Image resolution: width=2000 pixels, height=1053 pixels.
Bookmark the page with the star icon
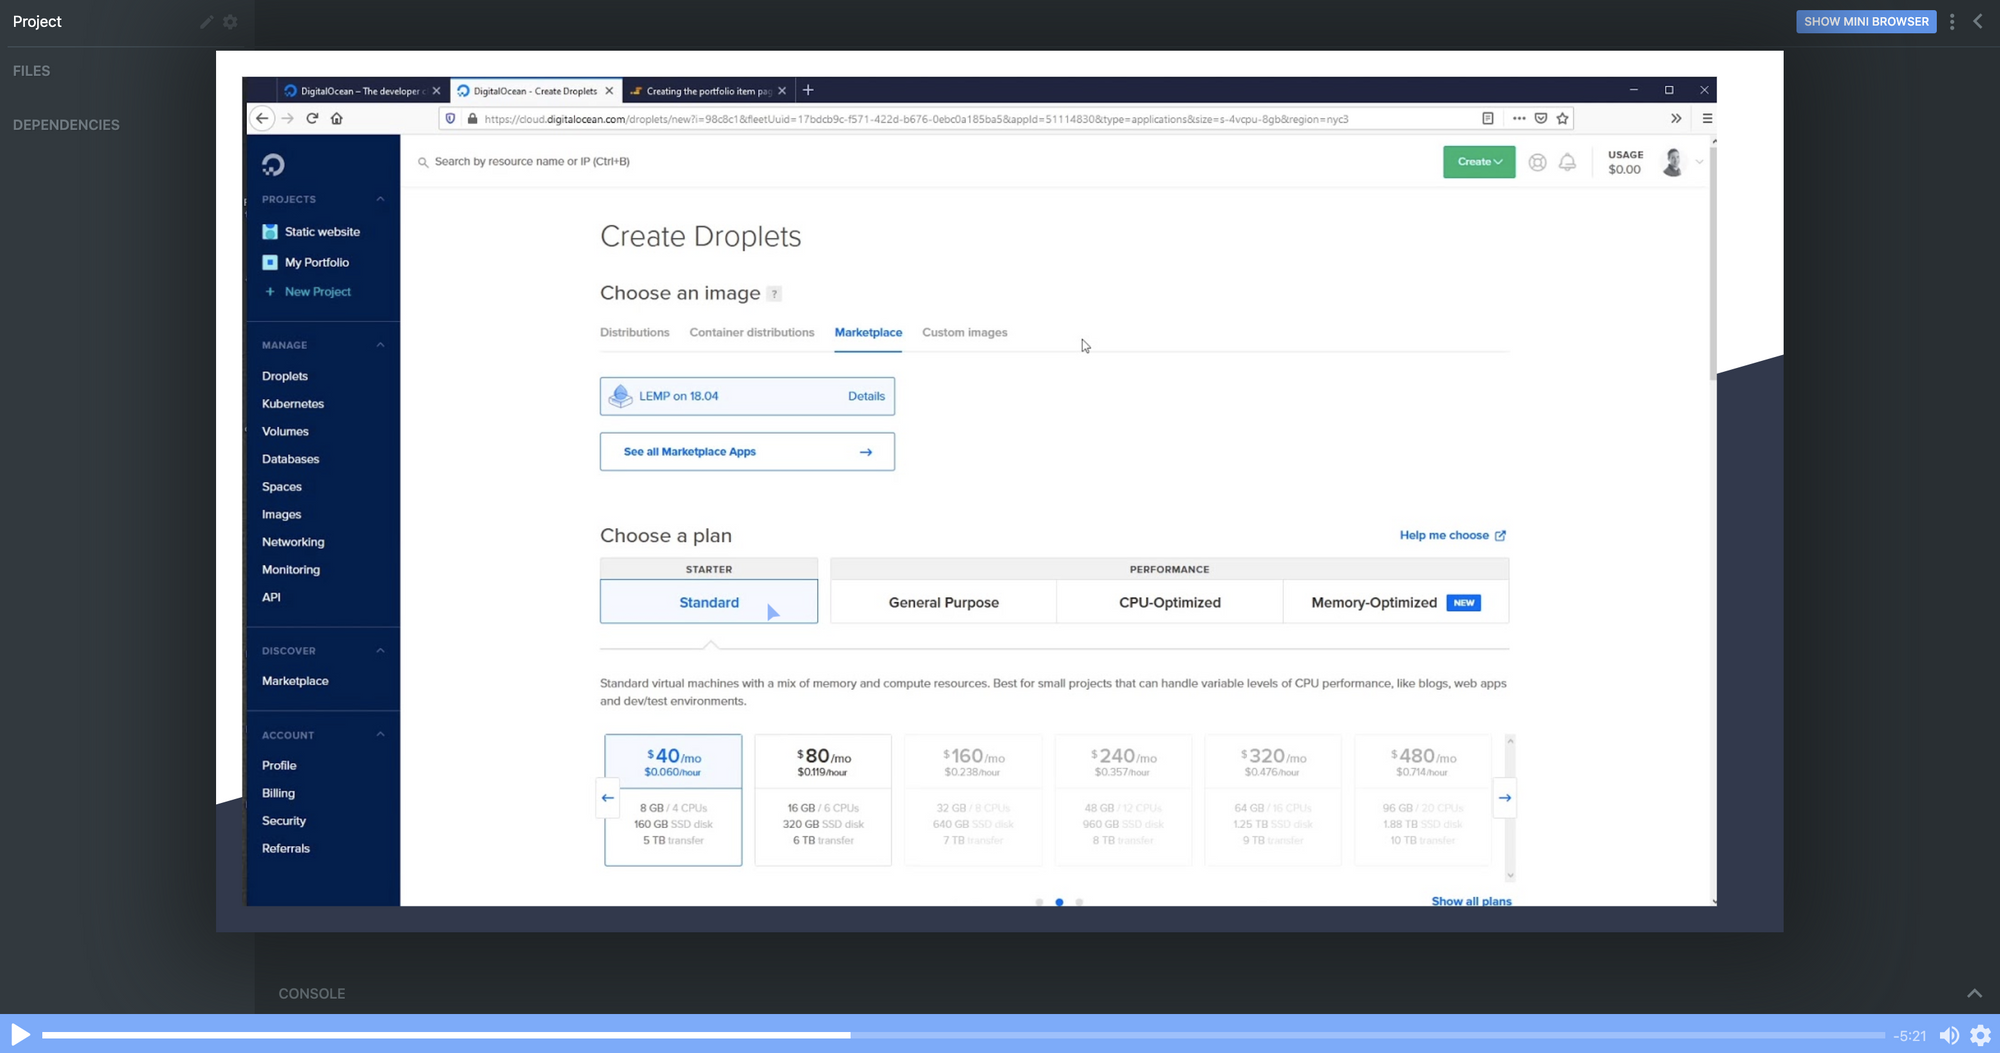pos(1563,118)
